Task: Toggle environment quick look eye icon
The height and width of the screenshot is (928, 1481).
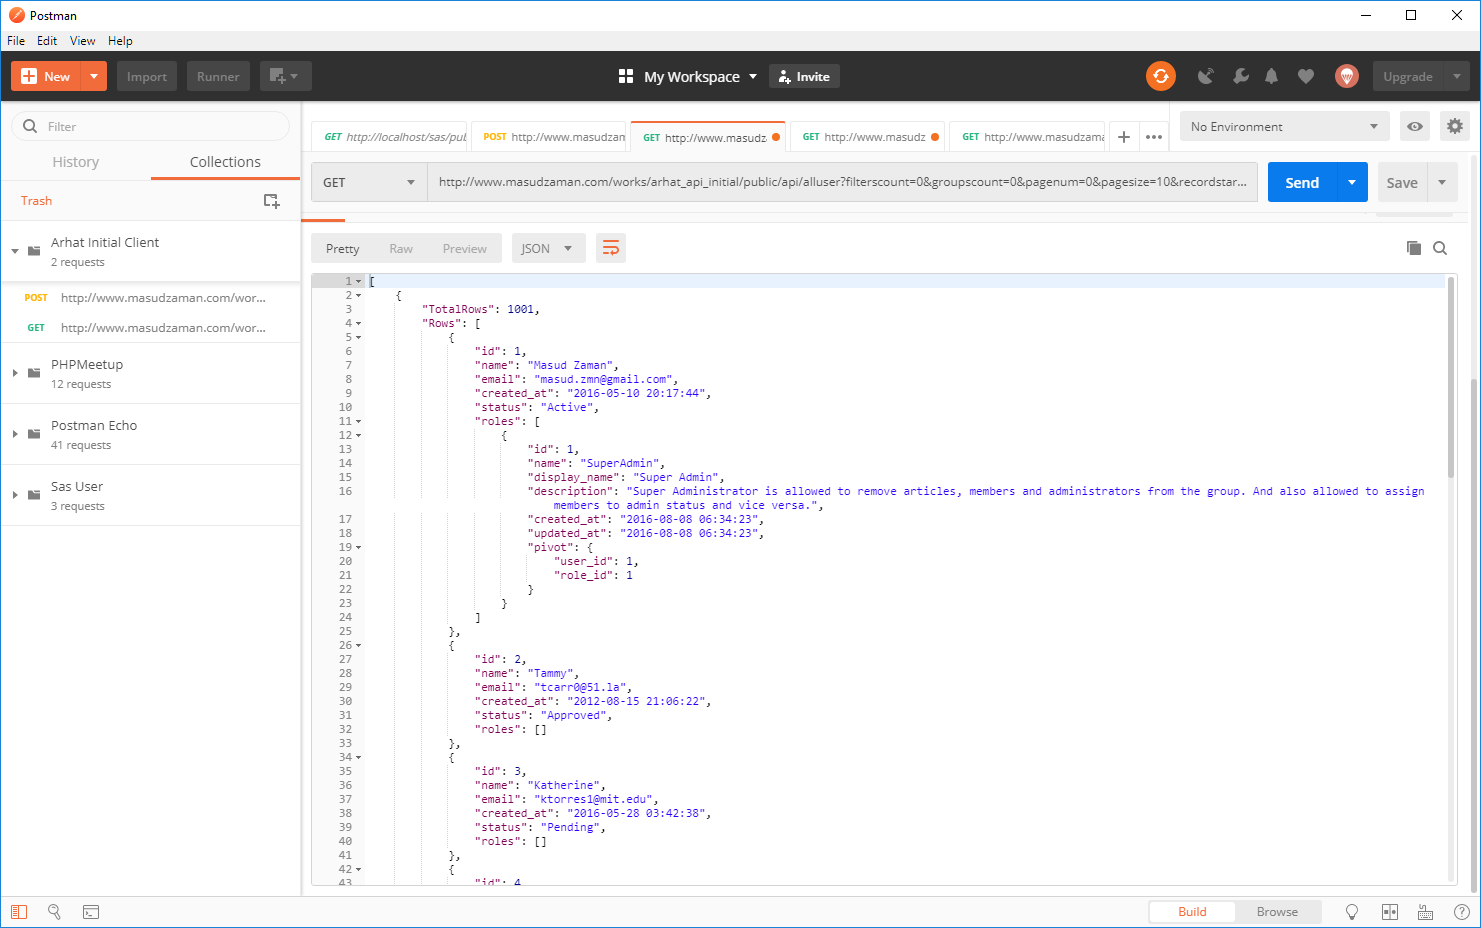Action: [1414, 127]
